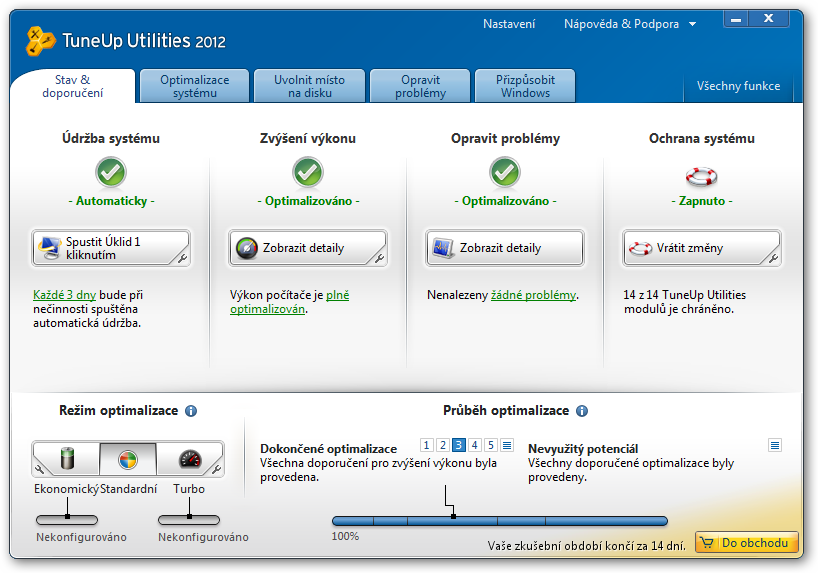Screen dimensions: 818x573
Task: Minimize the TuneUp window
Action: 736,19
